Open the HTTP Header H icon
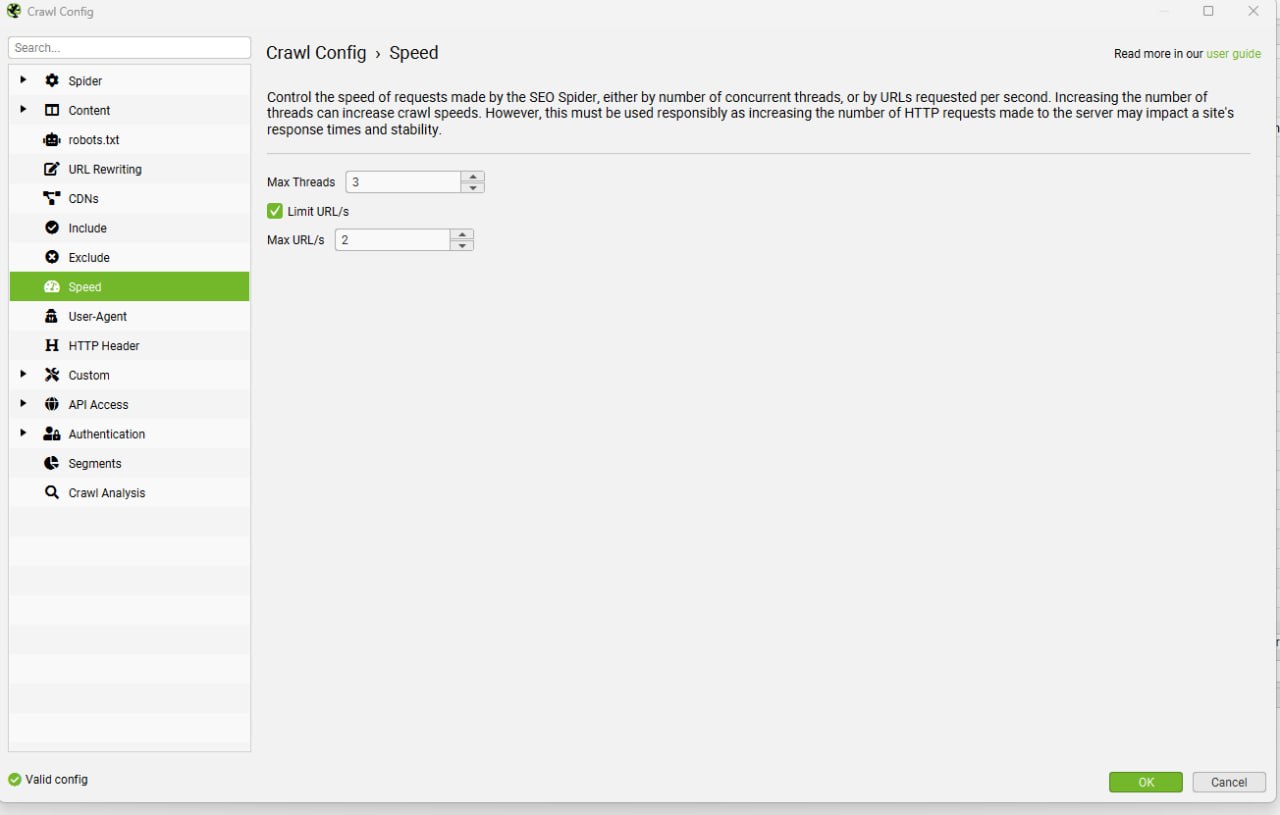Screen dimensions: 1280x815 [x=52, y=345]
